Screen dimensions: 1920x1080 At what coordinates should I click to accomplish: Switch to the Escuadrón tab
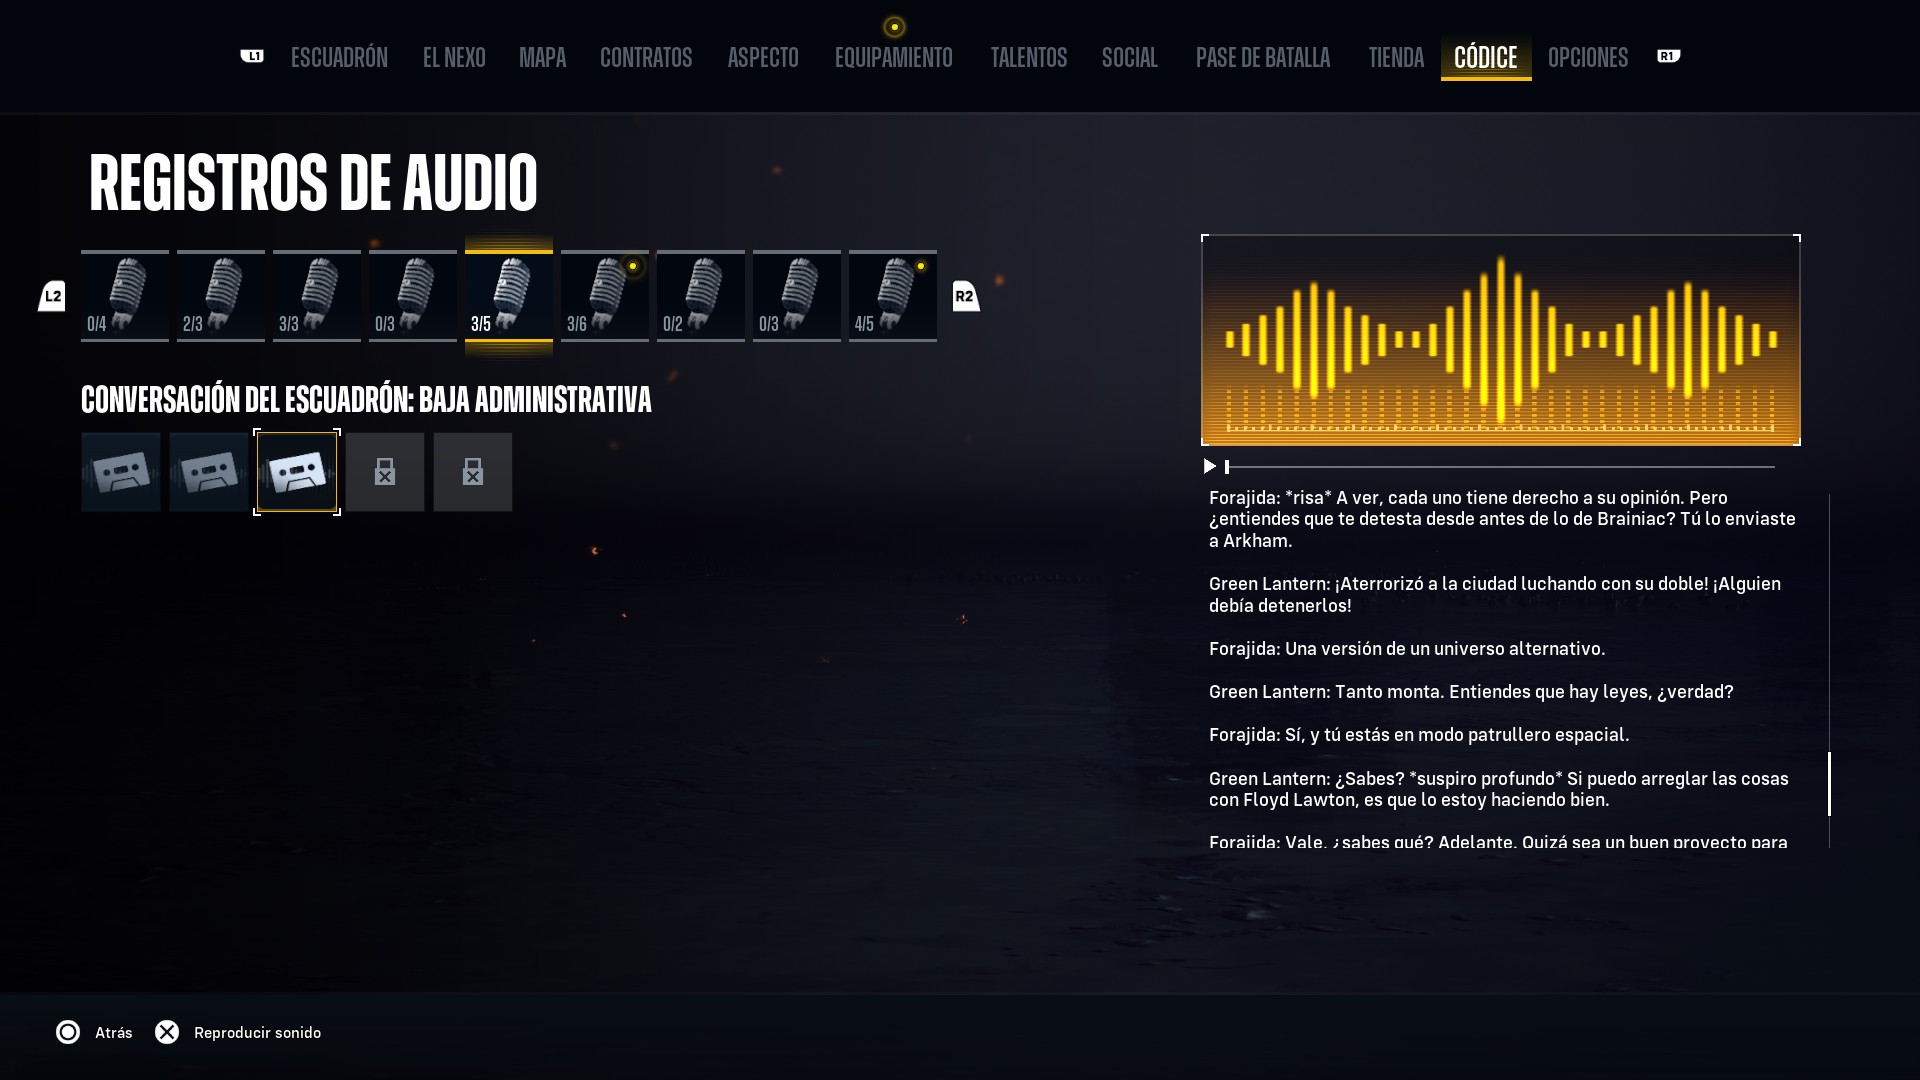[339, 58]
